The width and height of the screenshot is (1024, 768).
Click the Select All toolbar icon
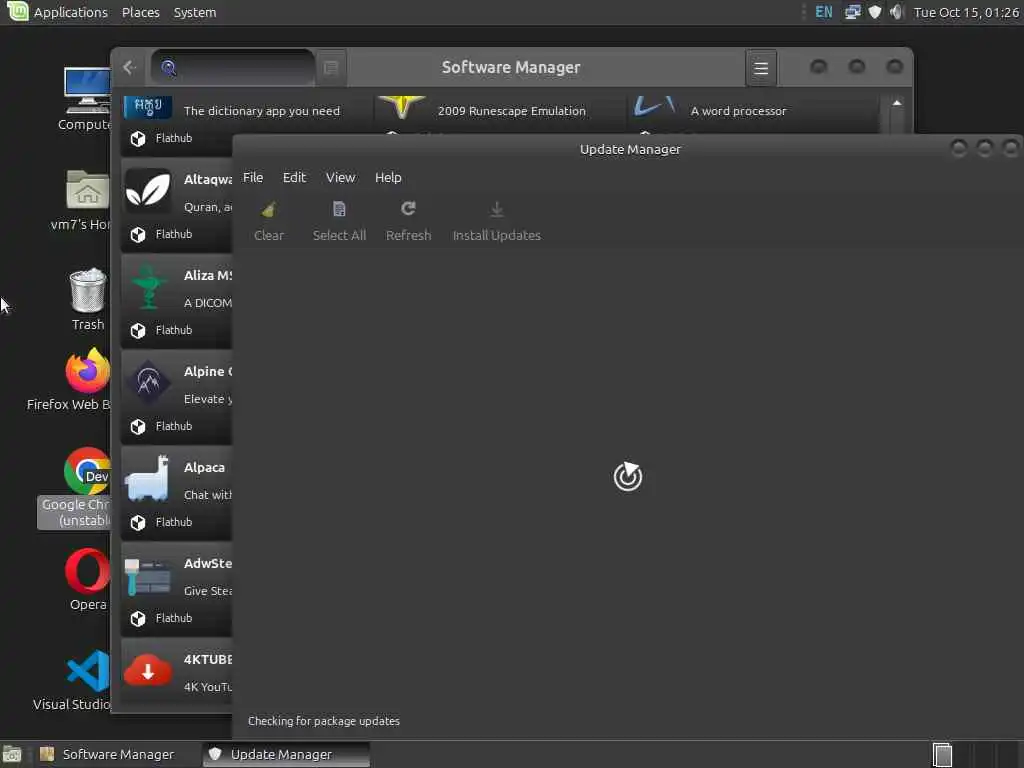[339, 209]
